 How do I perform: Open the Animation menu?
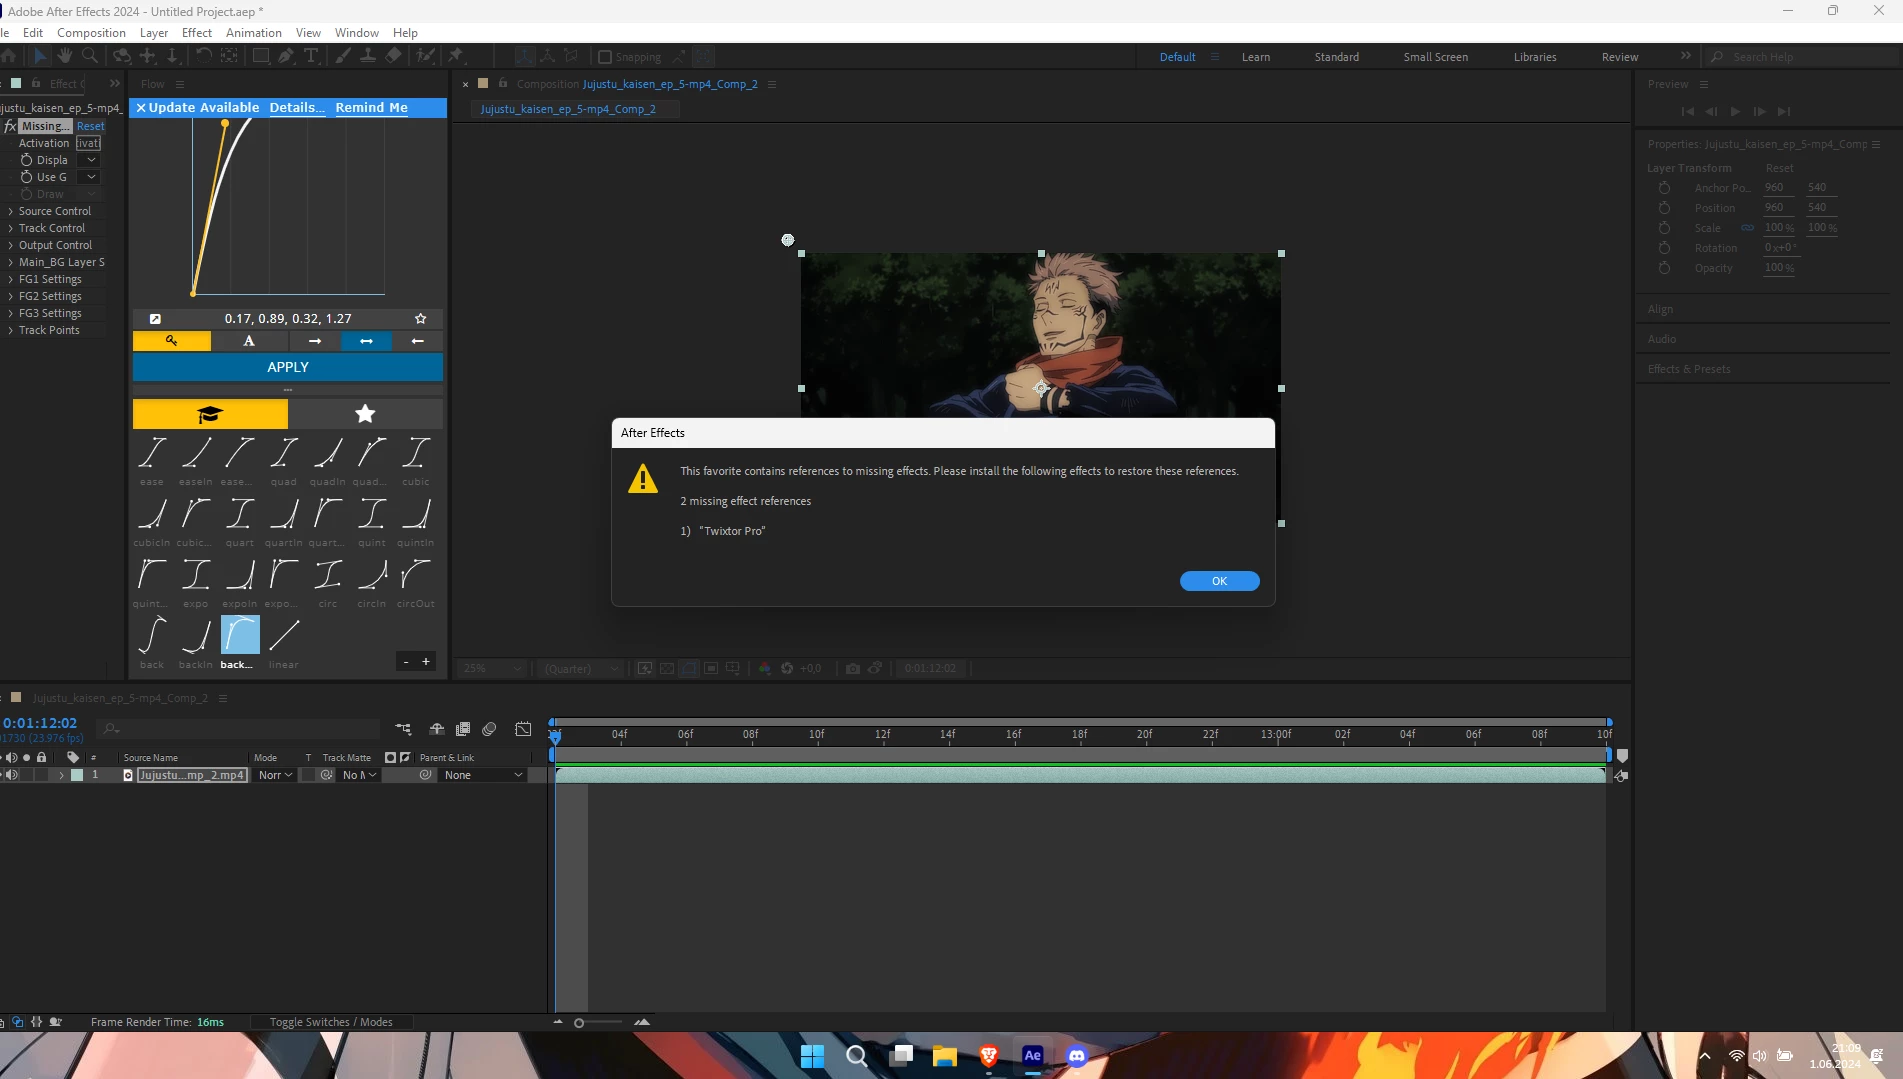pyautogui.click(x=254, y=32)
